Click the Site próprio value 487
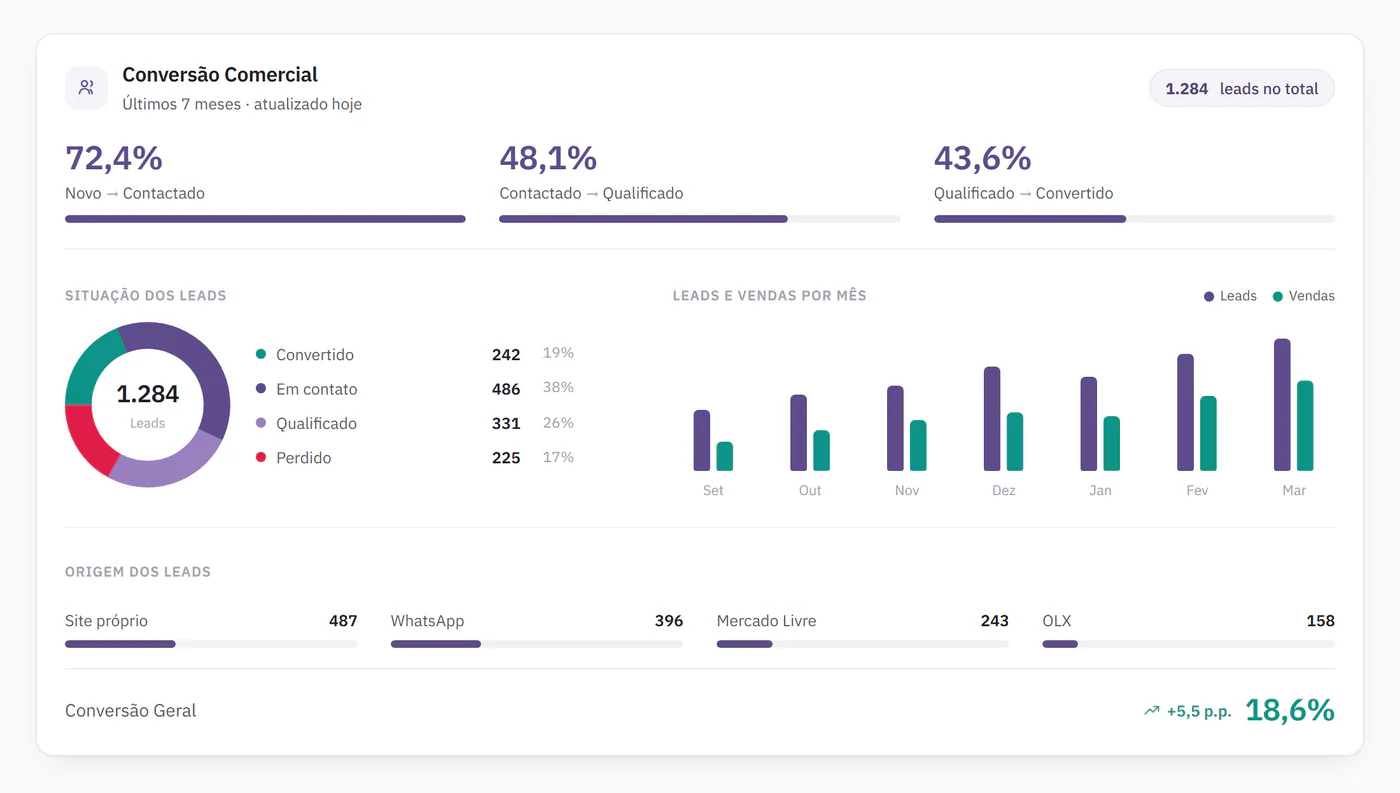 click(343, 621)
